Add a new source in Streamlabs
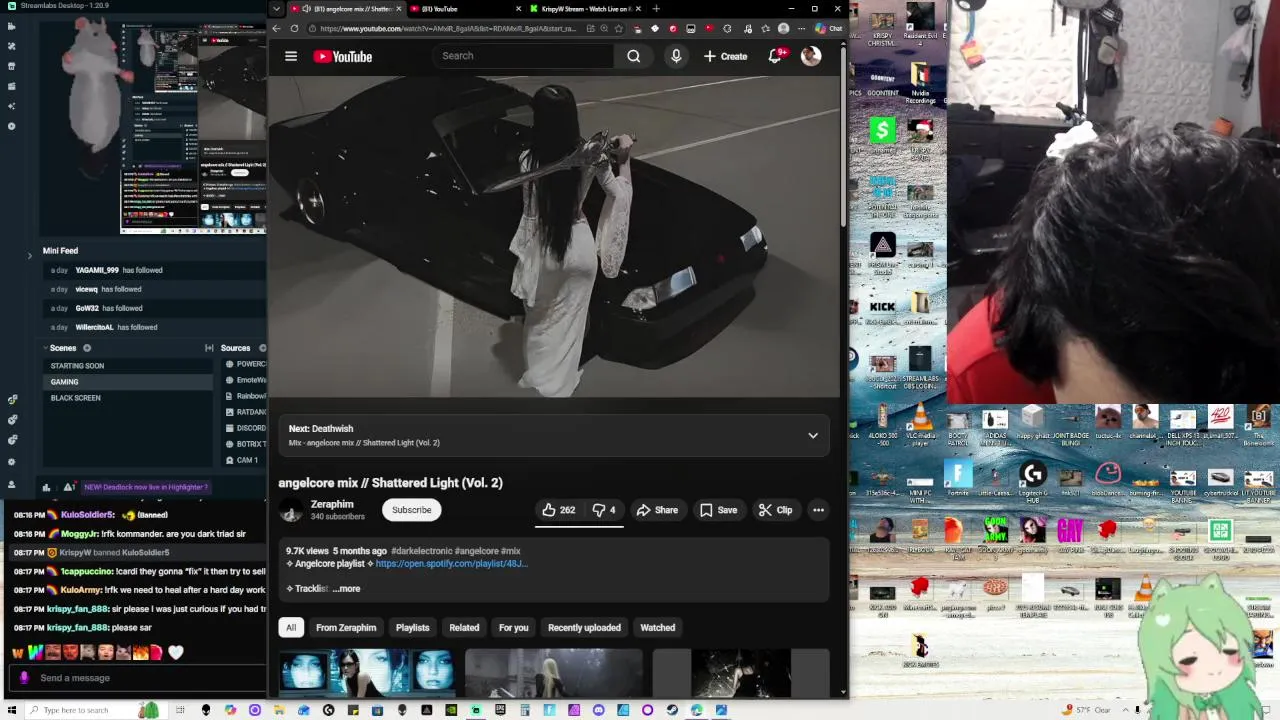1280x720 pixels. [262, 348]
